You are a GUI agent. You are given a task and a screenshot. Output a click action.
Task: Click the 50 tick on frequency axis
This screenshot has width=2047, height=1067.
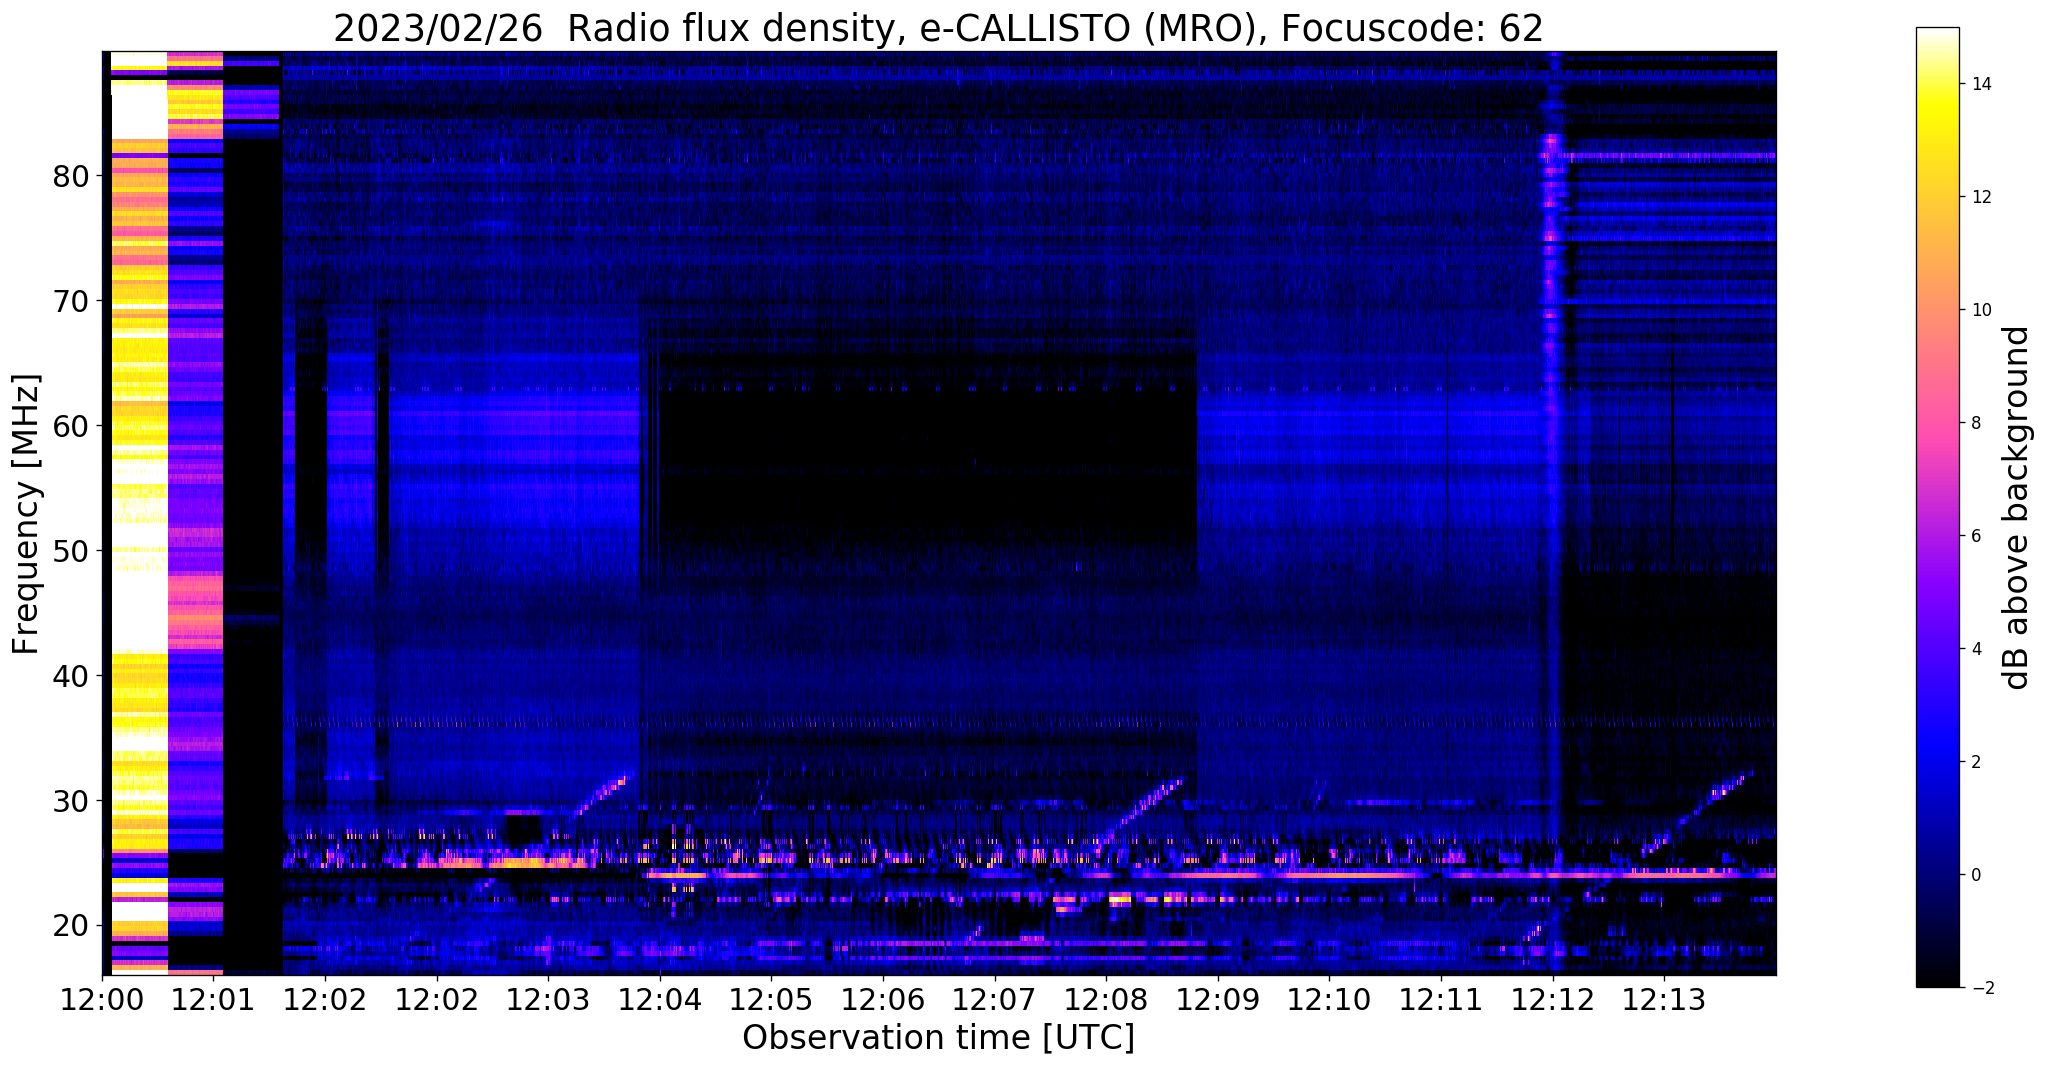tap(71, 551)
